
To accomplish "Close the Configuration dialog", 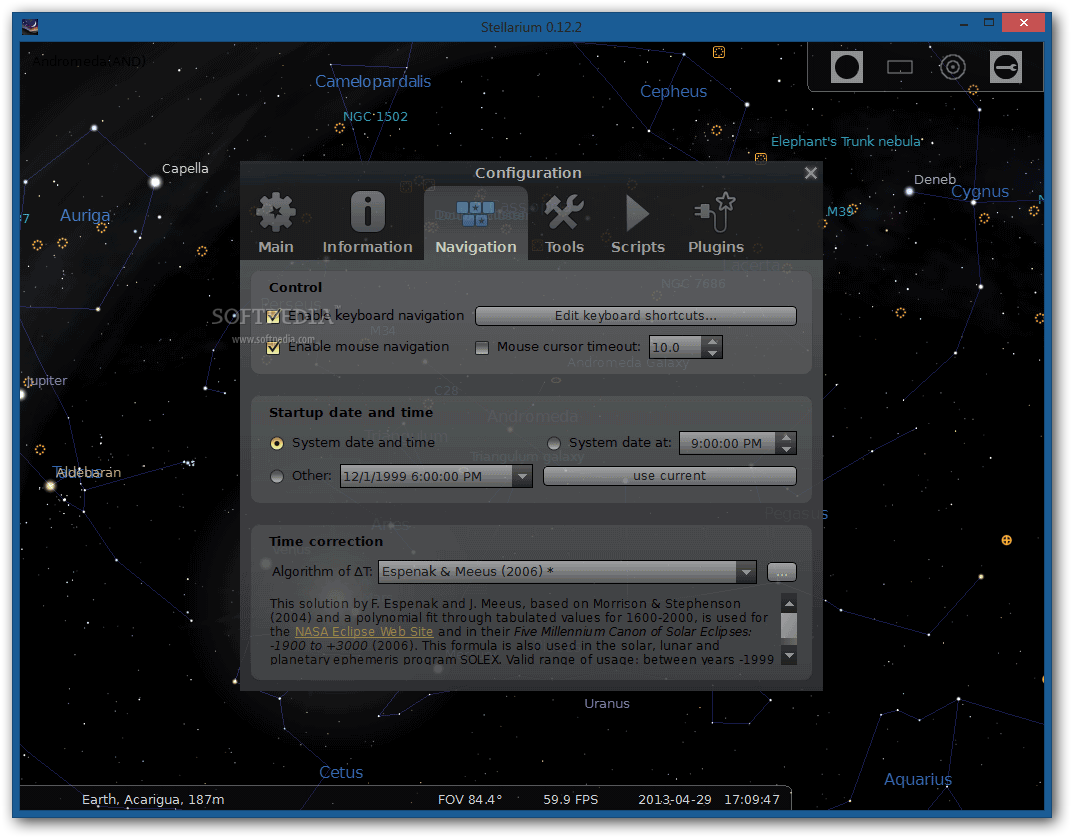I will (x=811, y=173).
